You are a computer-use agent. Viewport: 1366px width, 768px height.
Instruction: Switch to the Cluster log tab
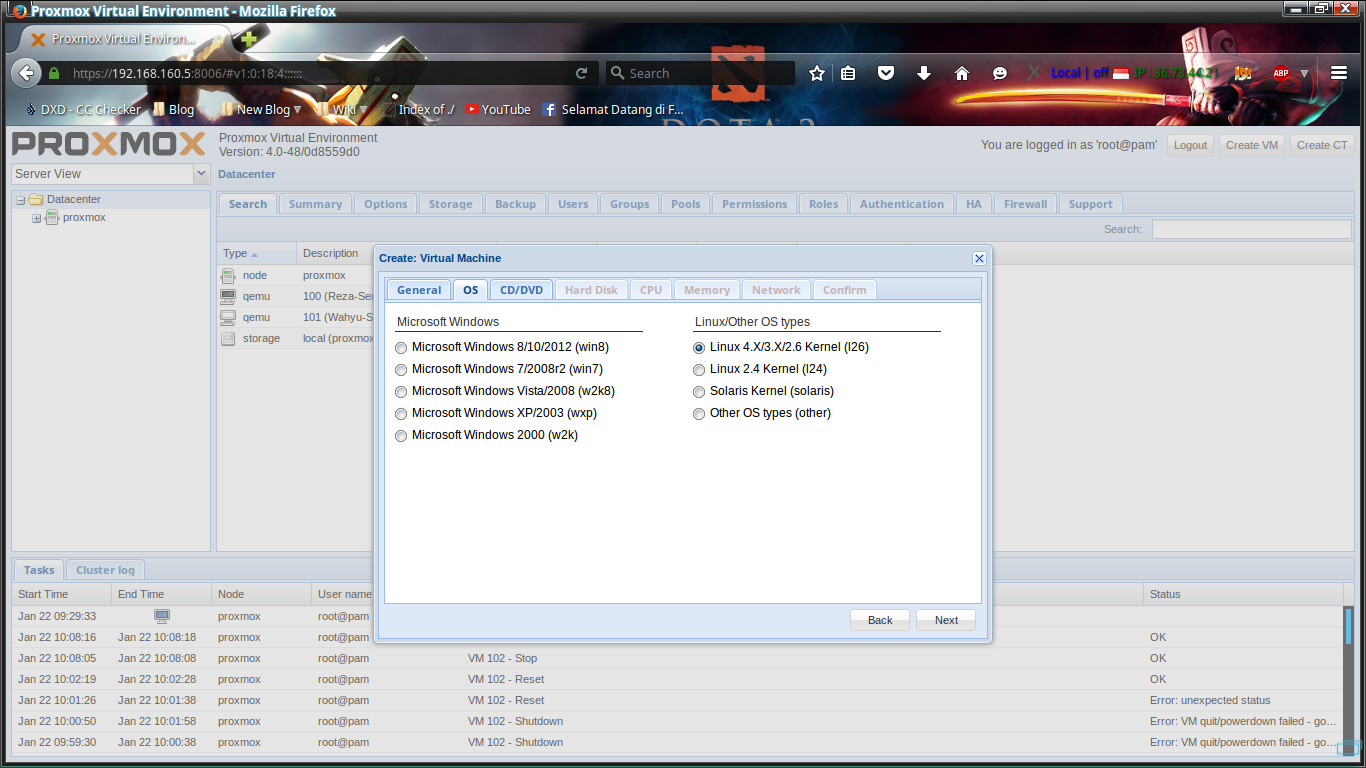(x=105, y=570)
